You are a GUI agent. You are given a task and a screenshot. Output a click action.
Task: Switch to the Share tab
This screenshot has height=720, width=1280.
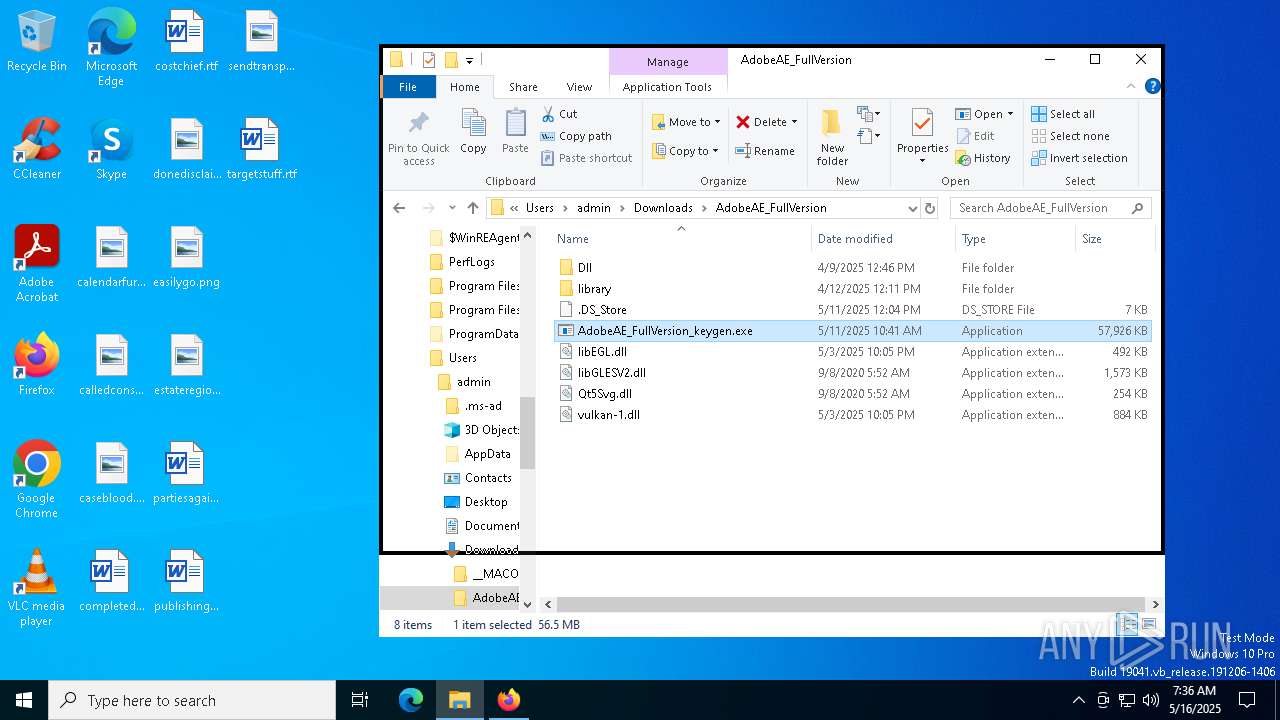coord(523,87)
